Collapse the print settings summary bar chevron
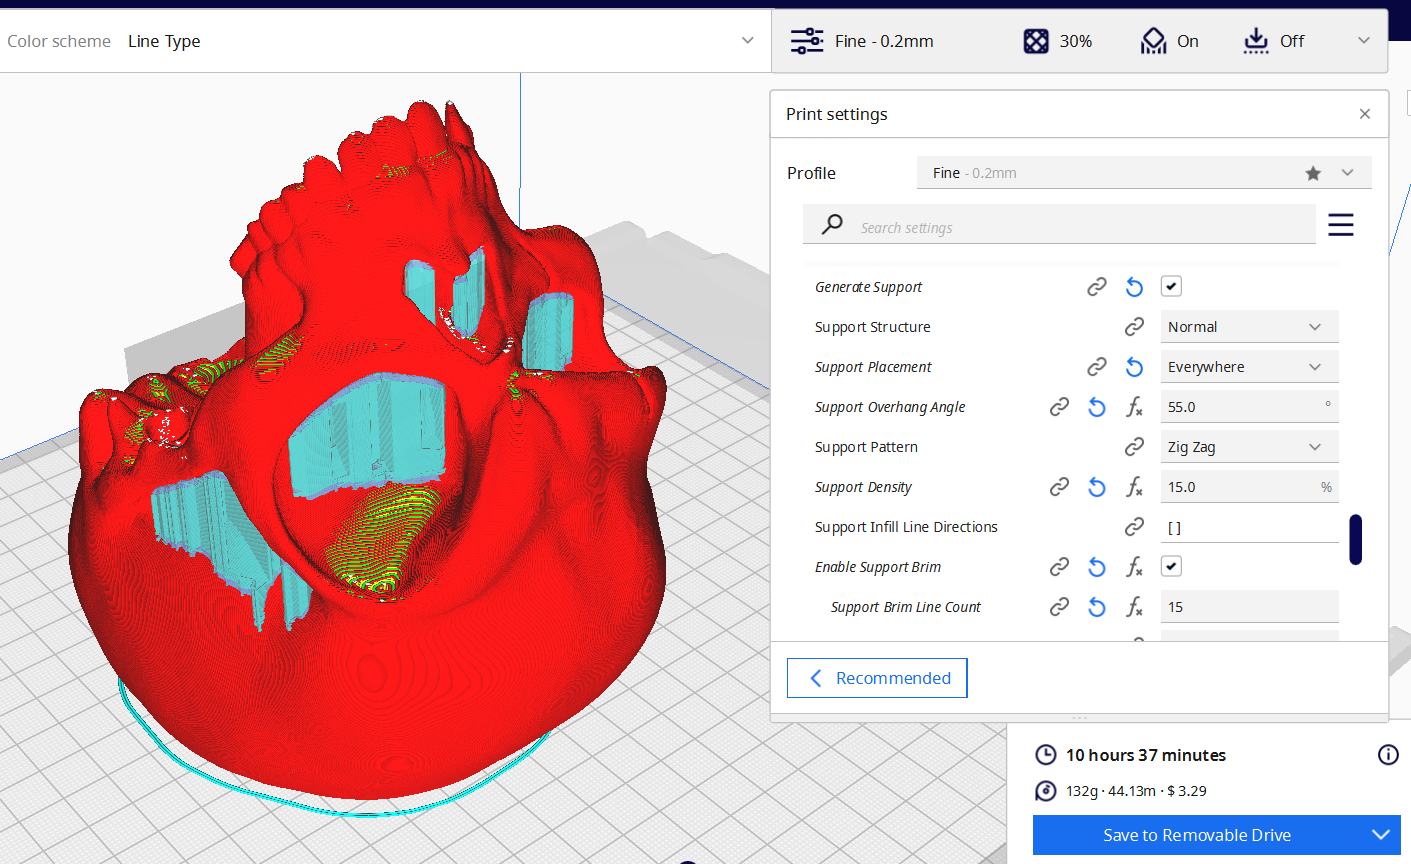The image size is (1411, 864). point(1364,41)
